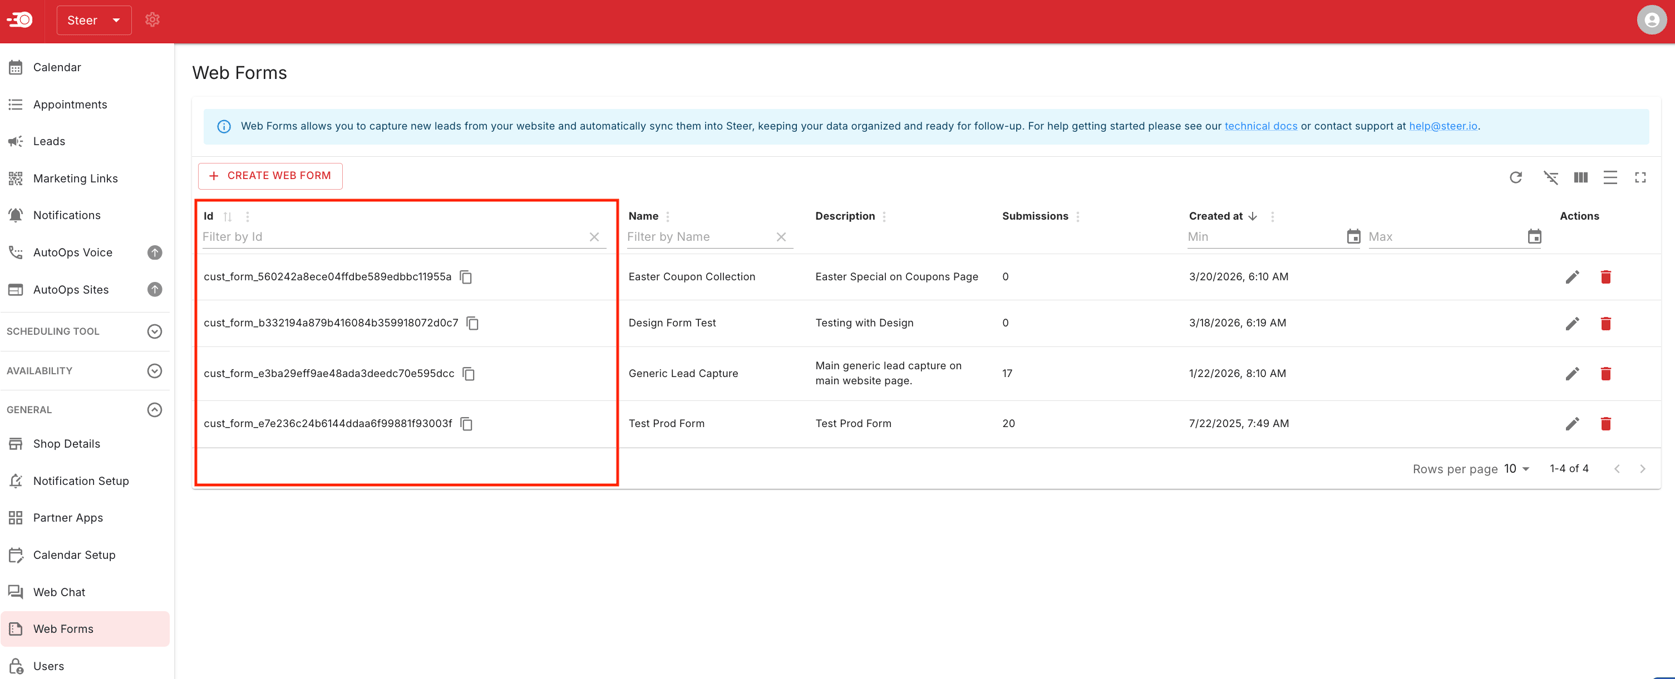Delete Test Prod Form
The height and width of the screenshot is (679, 1675).
[1606, 424]
